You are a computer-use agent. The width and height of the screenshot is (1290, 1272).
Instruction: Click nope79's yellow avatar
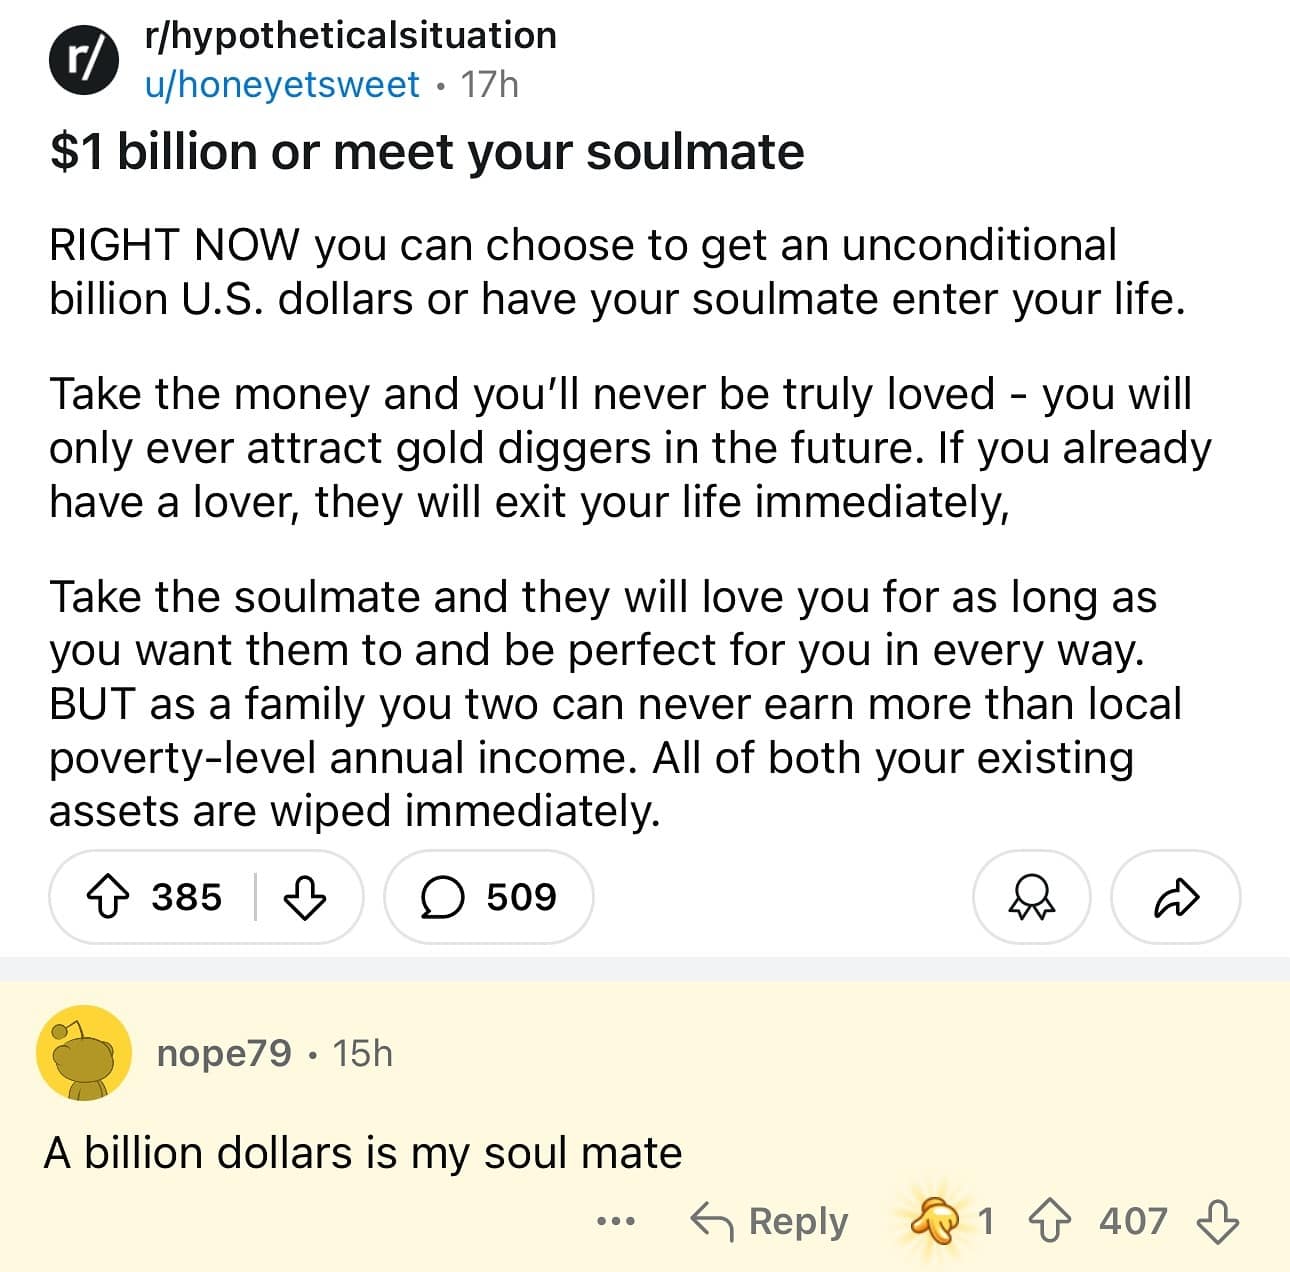84,1053
